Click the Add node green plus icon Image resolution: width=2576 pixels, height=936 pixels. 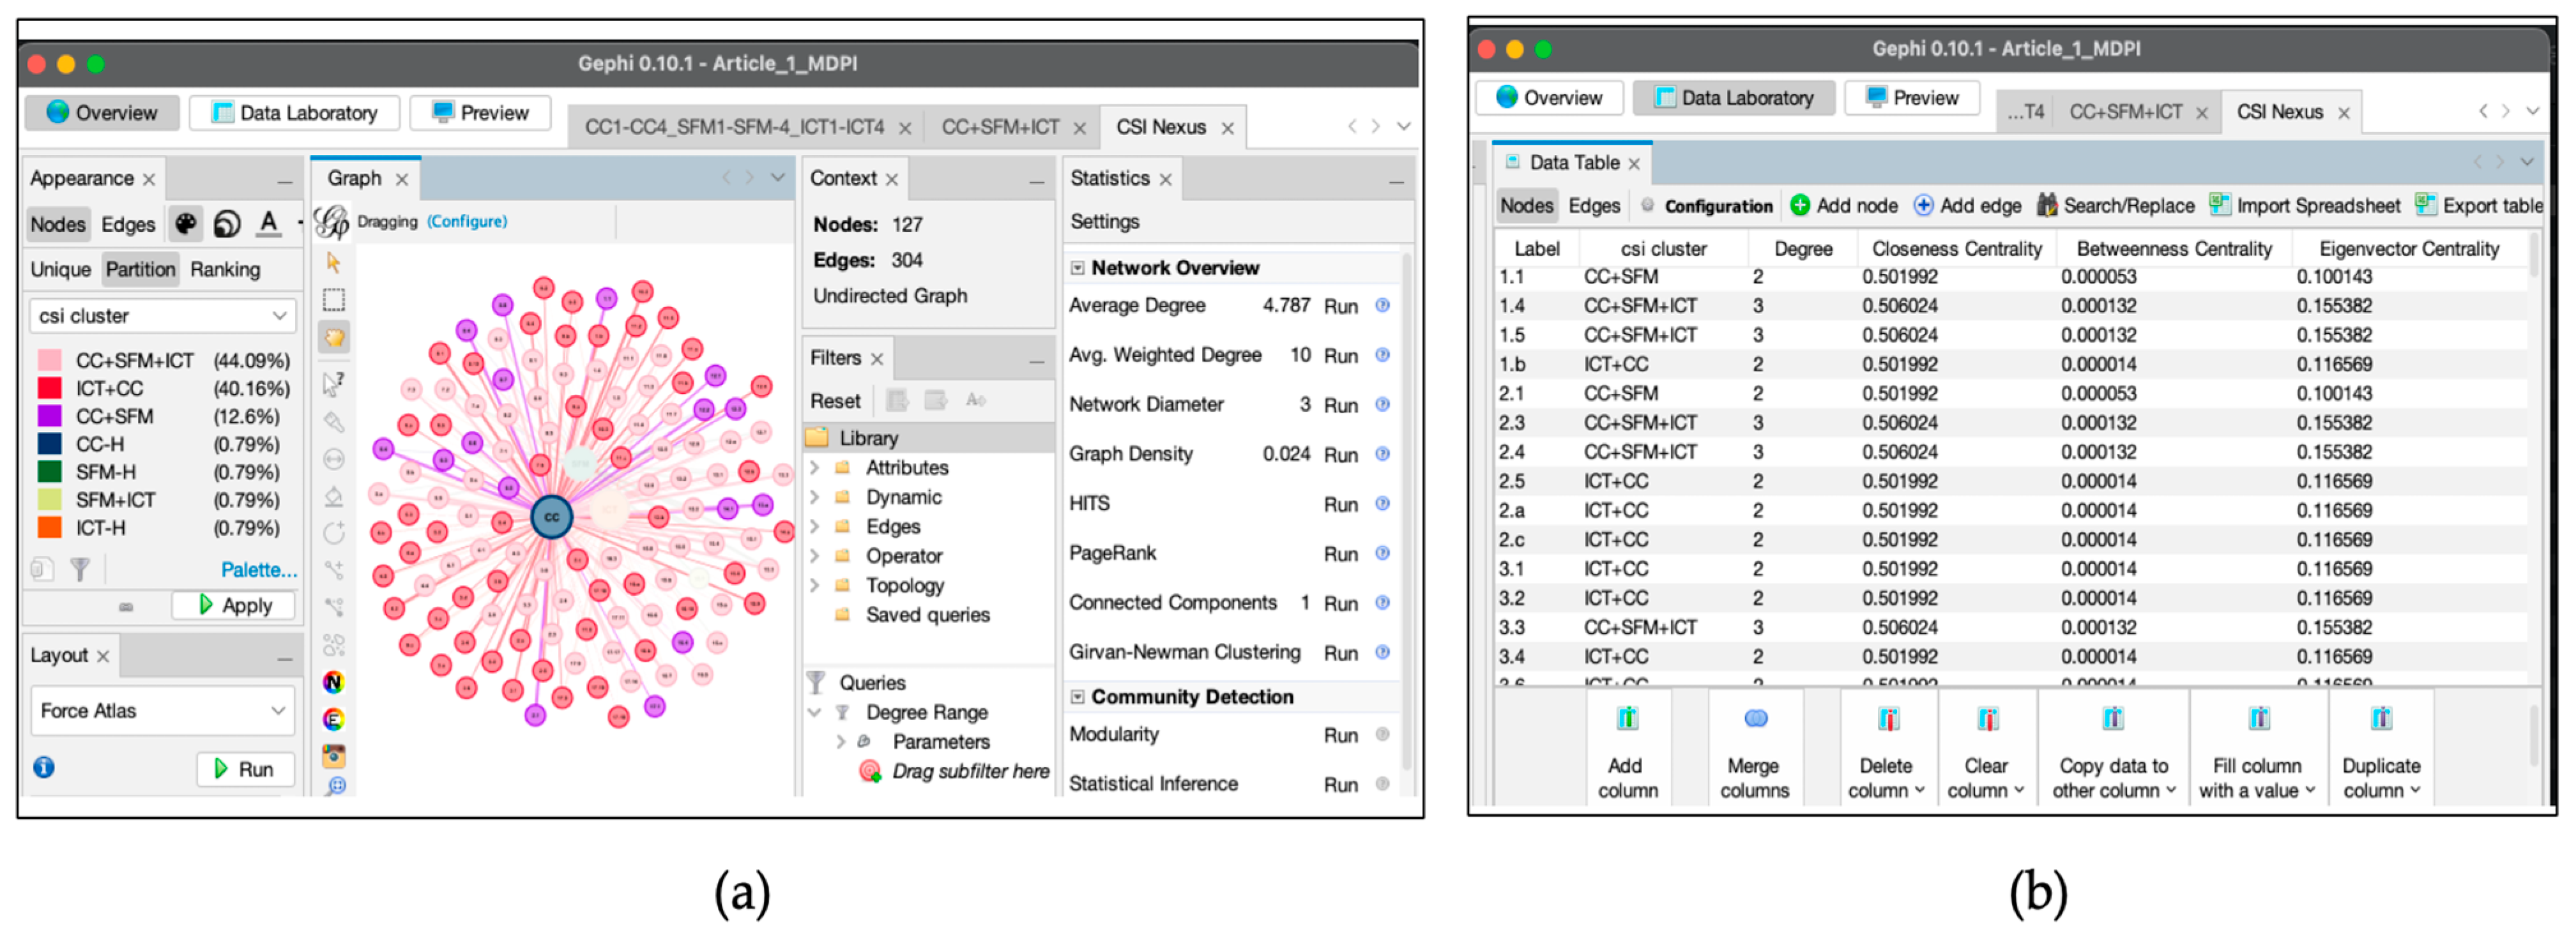[1800, 206]
